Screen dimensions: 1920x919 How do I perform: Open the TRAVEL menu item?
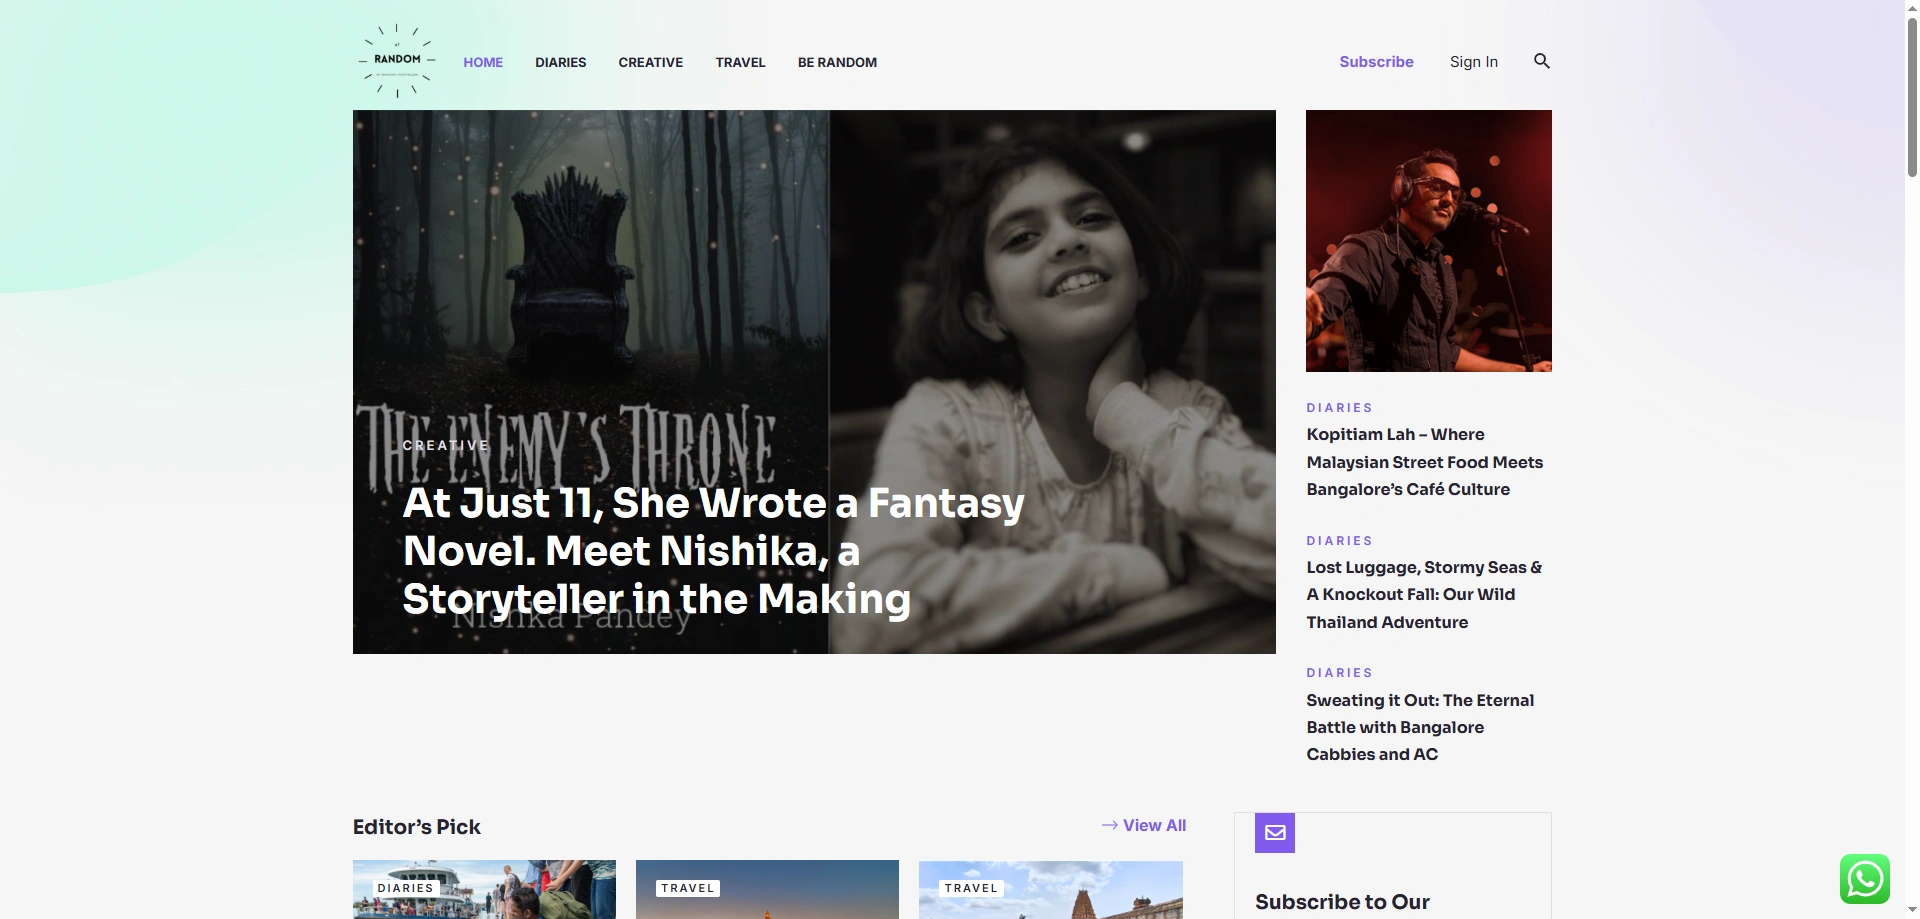[741, 62]
